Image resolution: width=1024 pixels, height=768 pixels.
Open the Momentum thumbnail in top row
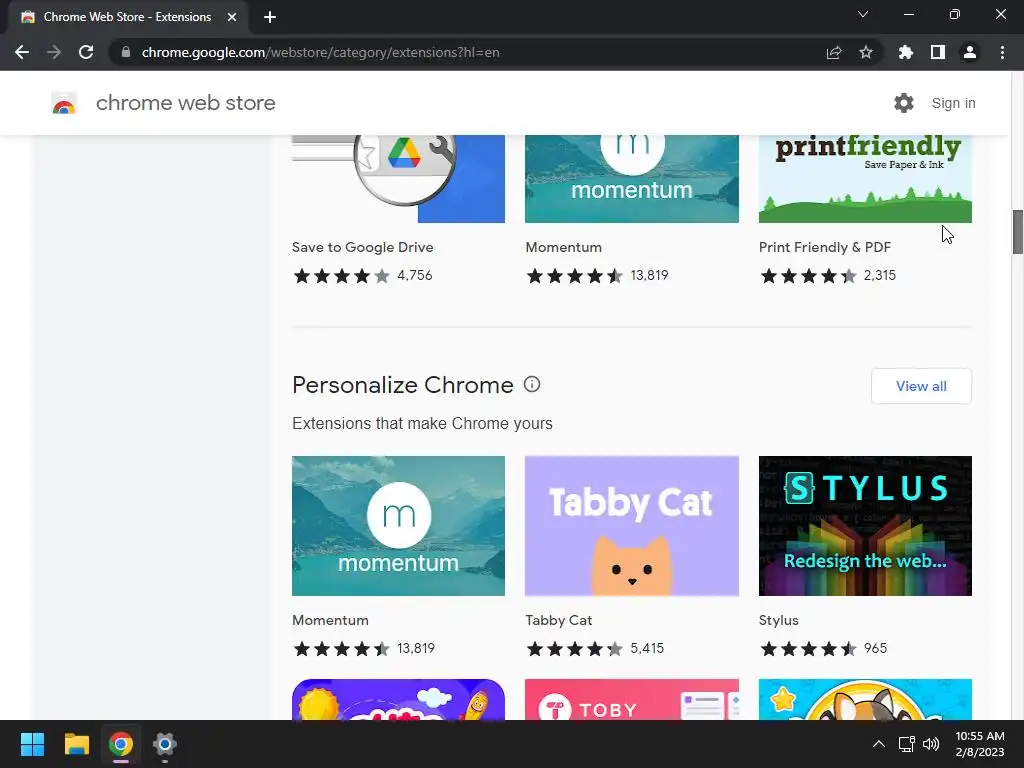632,179
